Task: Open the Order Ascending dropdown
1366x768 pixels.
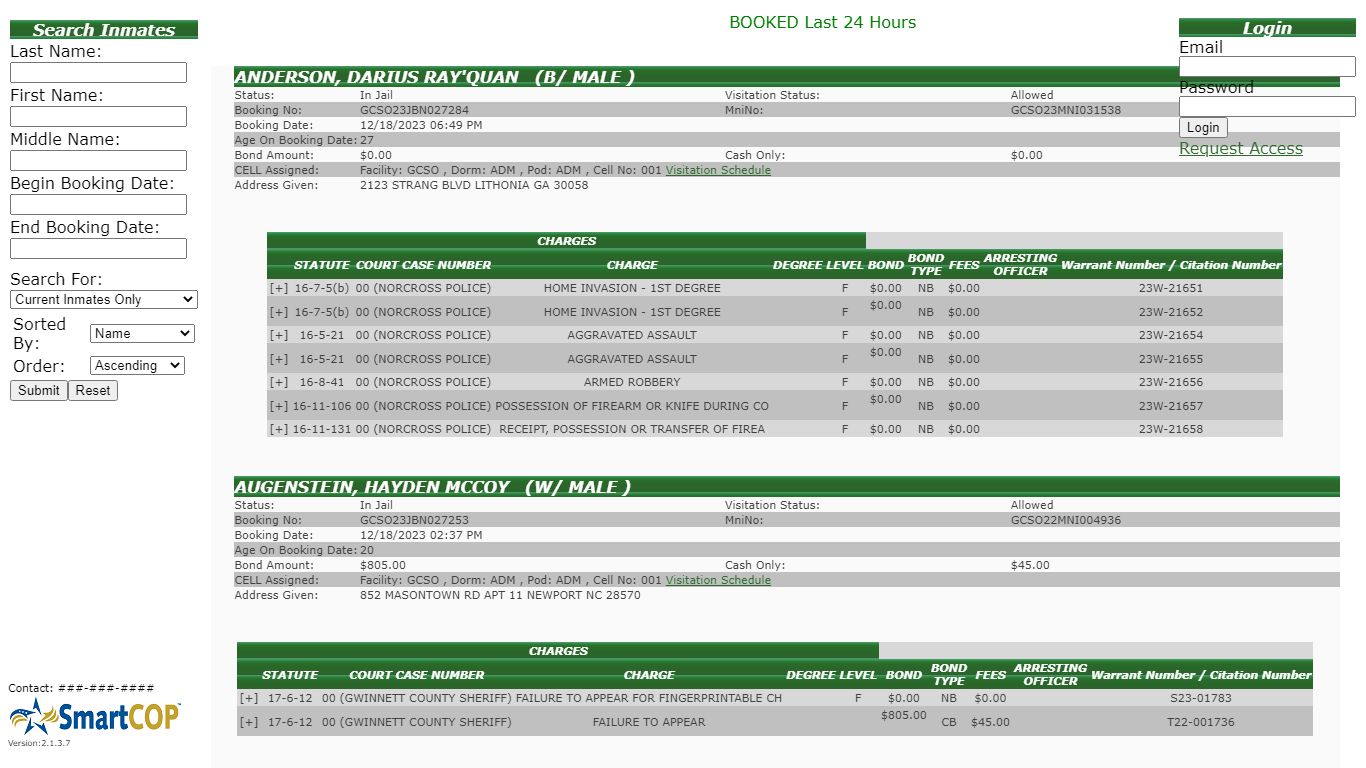Action: (x=137, y=366)
